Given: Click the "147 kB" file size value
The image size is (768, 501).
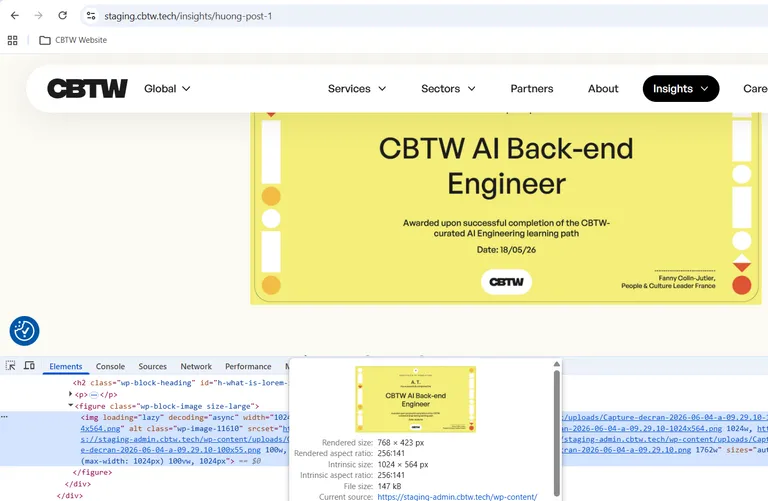Looking at the screenshot, I should pyautogui.click(x=389, y=486).
